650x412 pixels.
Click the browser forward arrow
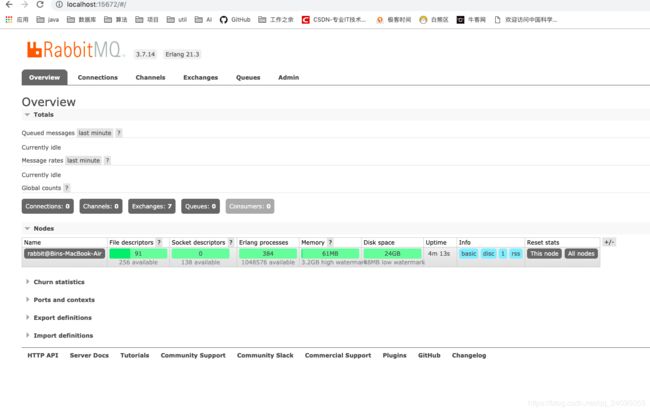24,5
